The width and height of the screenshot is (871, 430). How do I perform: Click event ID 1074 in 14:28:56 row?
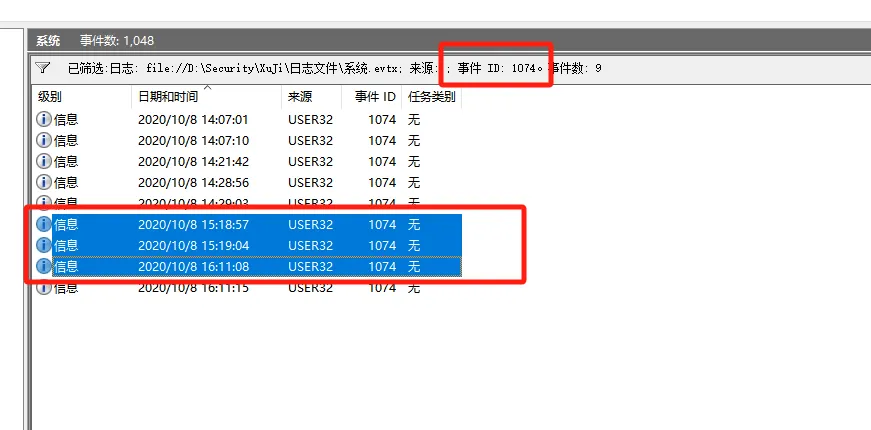pyautogui.click(x=382, y=183)
